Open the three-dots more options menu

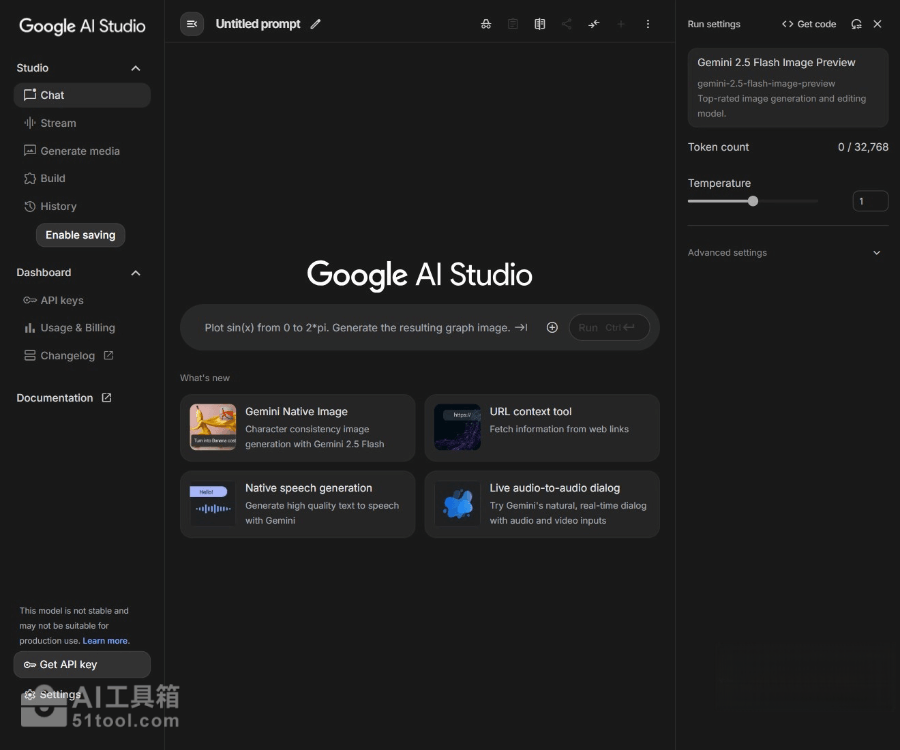648,24
